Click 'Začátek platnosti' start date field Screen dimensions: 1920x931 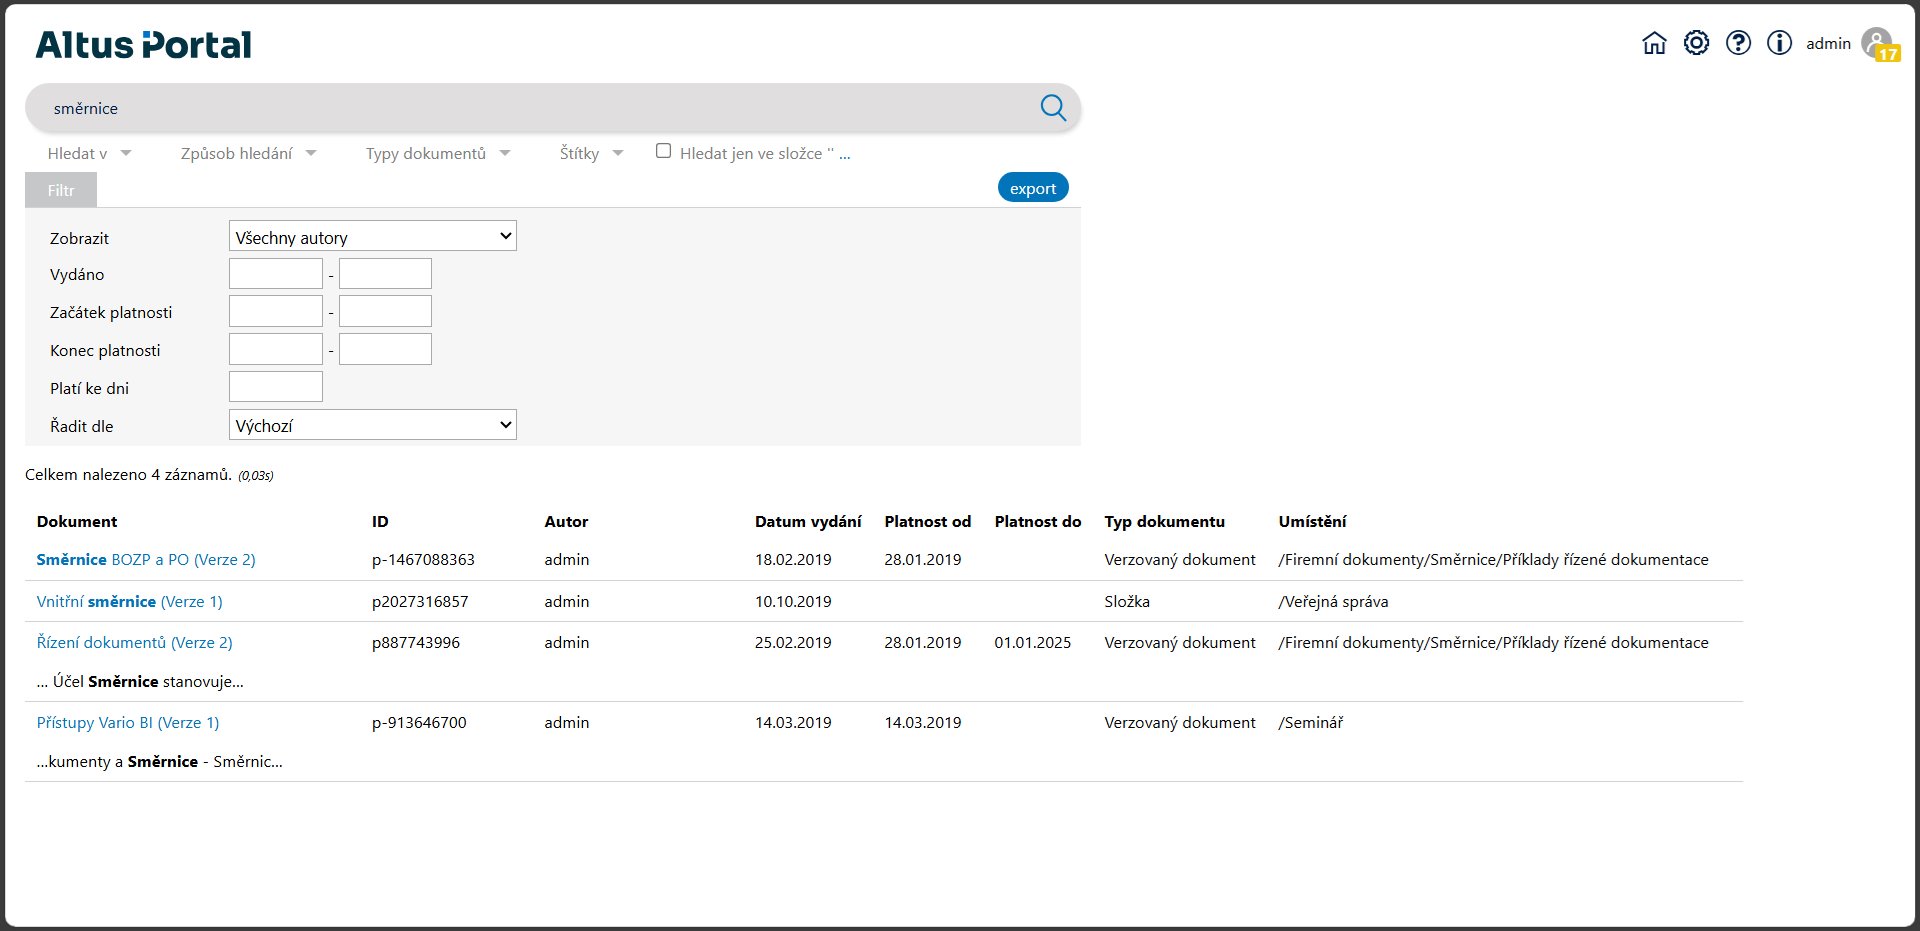276,311
